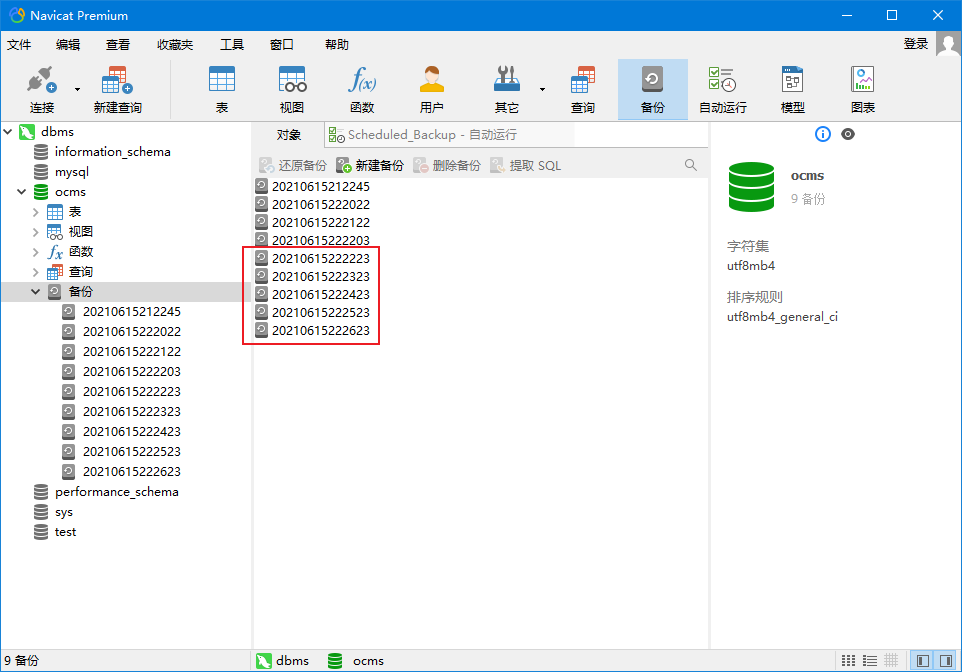962x672 pixels.
Task: Select the performance_schema database in tree
Action: (116, 492)
